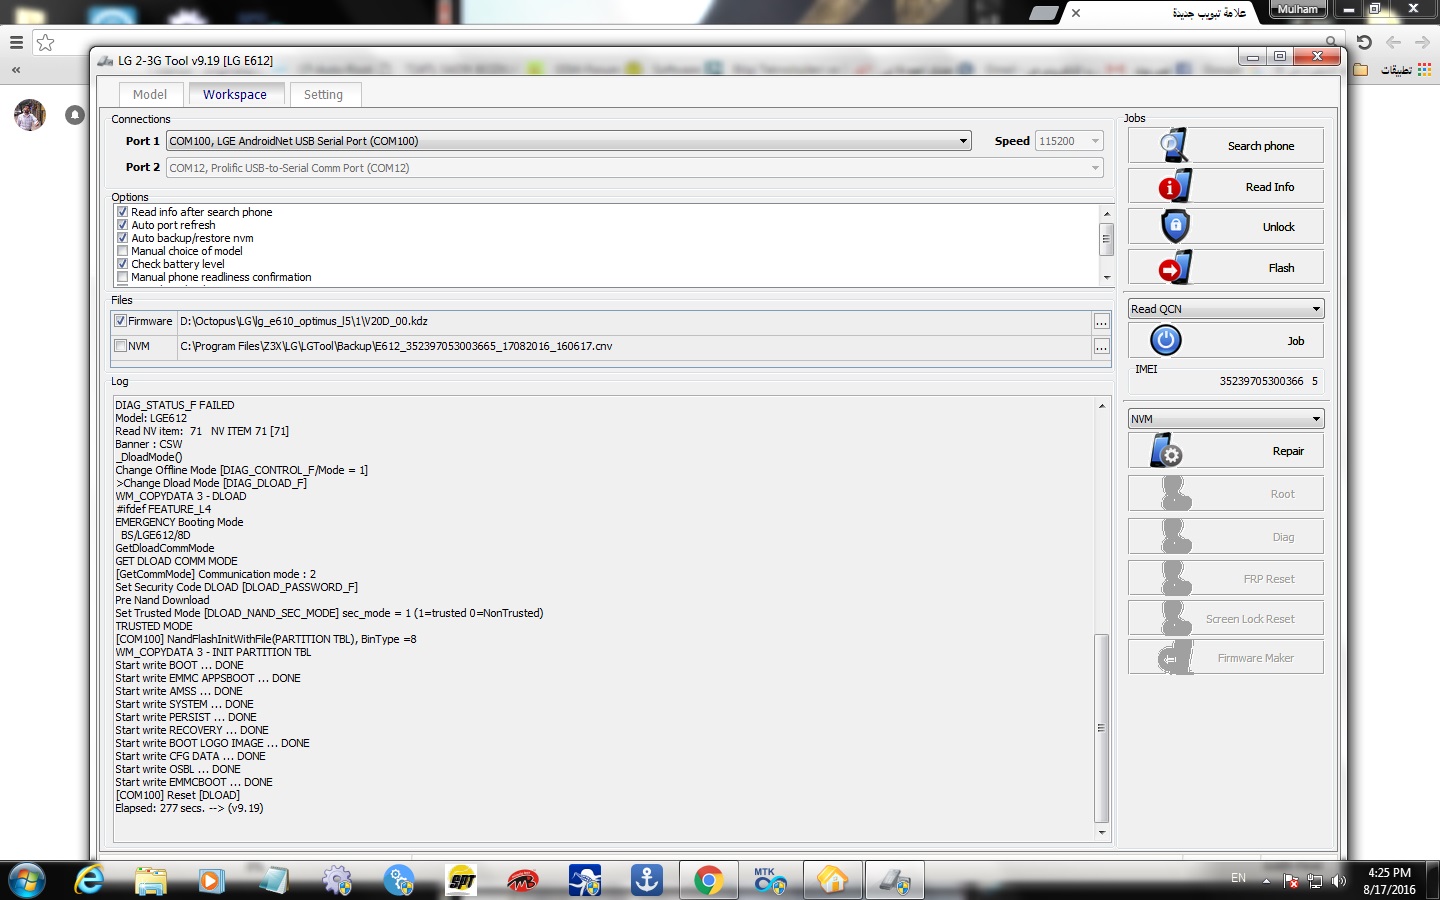
Task: Click the Search phone button label
Action: coord(1261,146)
